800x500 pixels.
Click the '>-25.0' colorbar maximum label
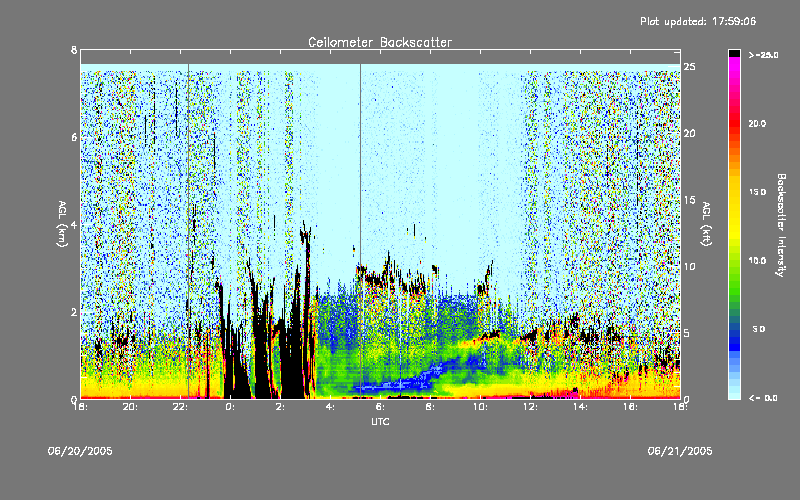(763, 55)
